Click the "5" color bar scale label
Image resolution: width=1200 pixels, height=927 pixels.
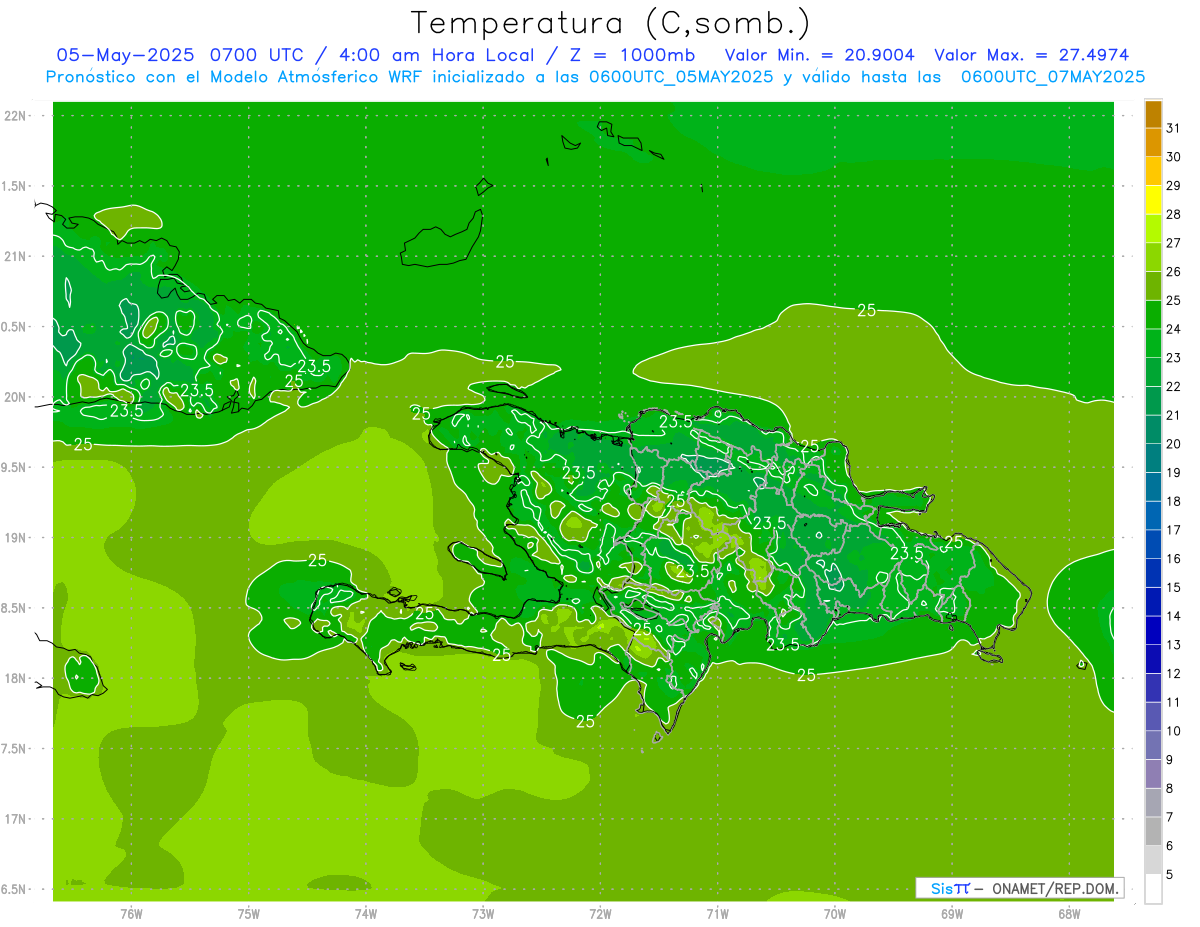click(x=1170, y=875)
